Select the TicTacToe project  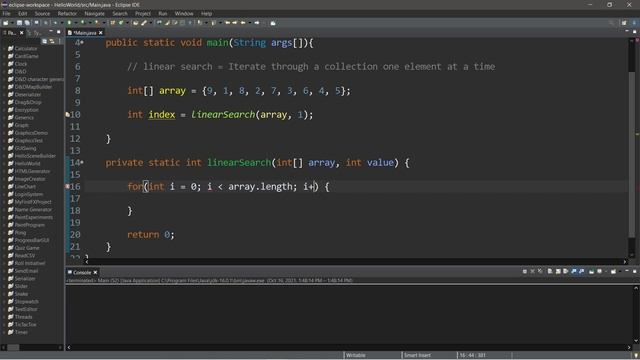click(x=25, y=324)
